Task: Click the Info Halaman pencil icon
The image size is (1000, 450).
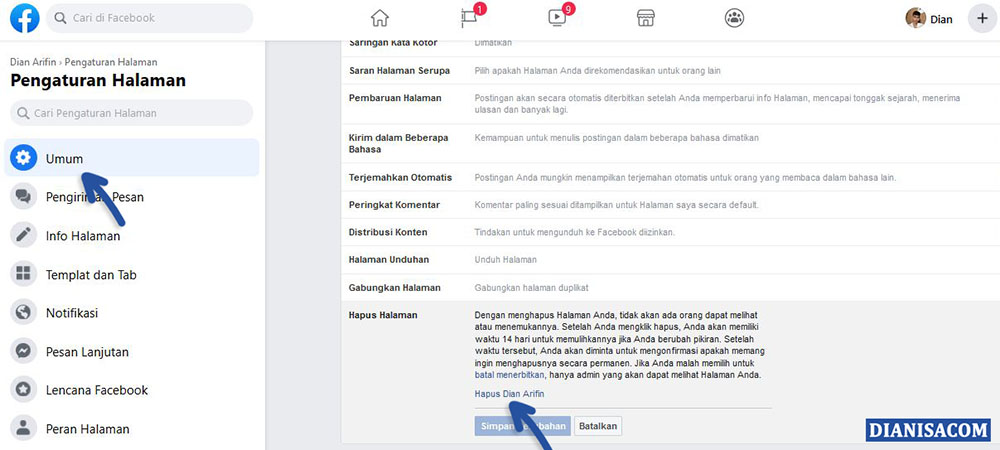Action: 24,236
